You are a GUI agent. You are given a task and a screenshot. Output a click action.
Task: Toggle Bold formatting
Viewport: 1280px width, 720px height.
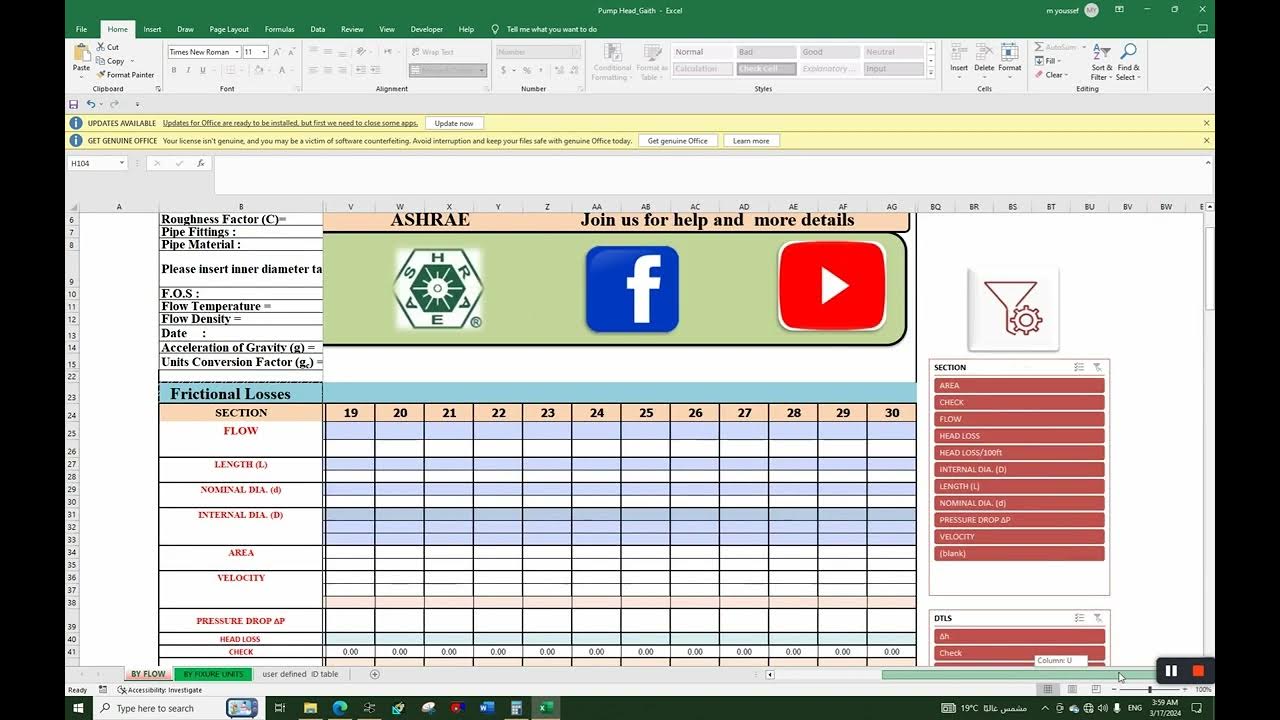[x=174, y=70]
